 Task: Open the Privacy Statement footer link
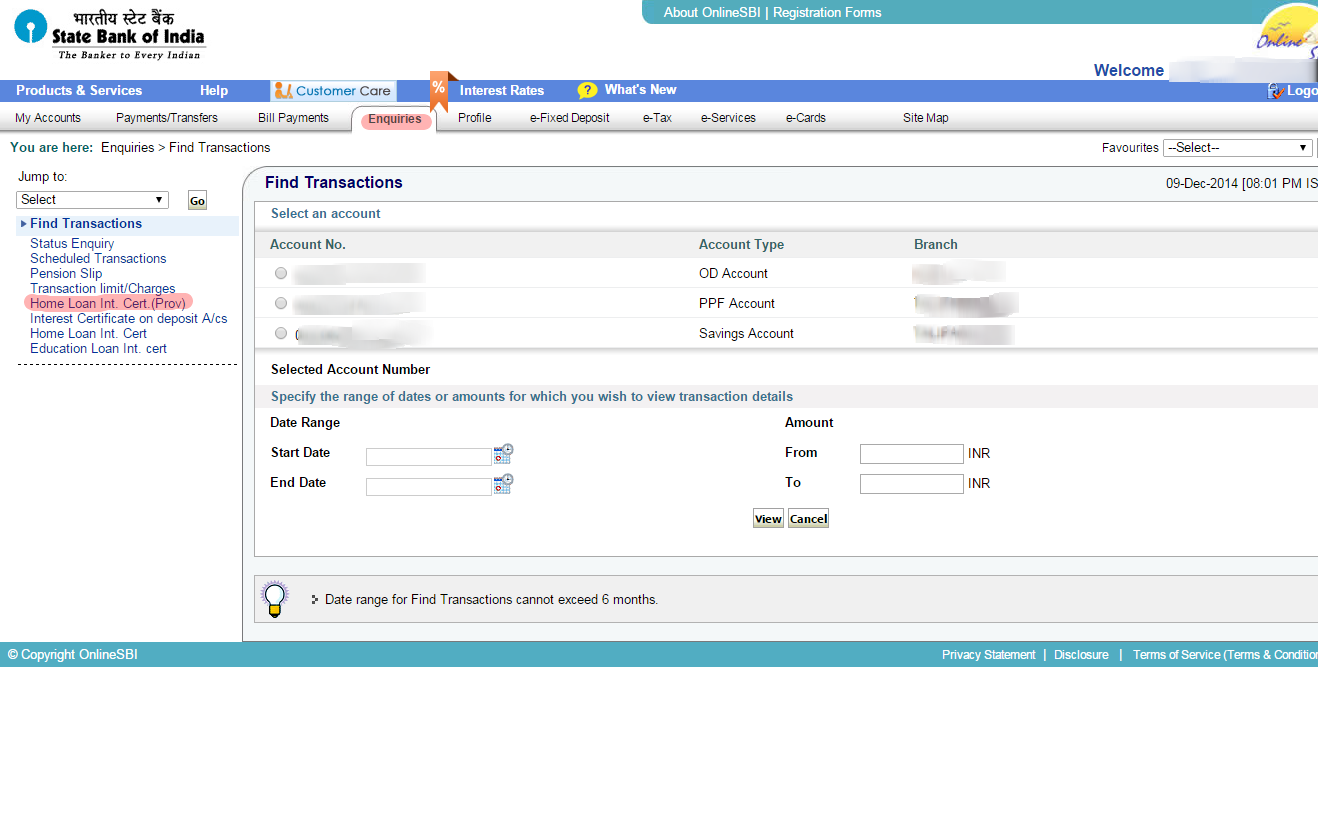[x=989, y=655]
